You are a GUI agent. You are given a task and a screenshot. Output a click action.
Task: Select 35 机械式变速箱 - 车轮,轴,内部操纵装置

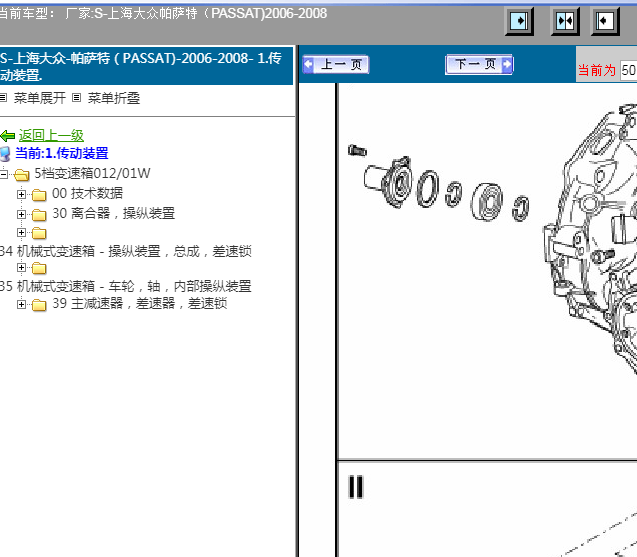tap(126, 286)
